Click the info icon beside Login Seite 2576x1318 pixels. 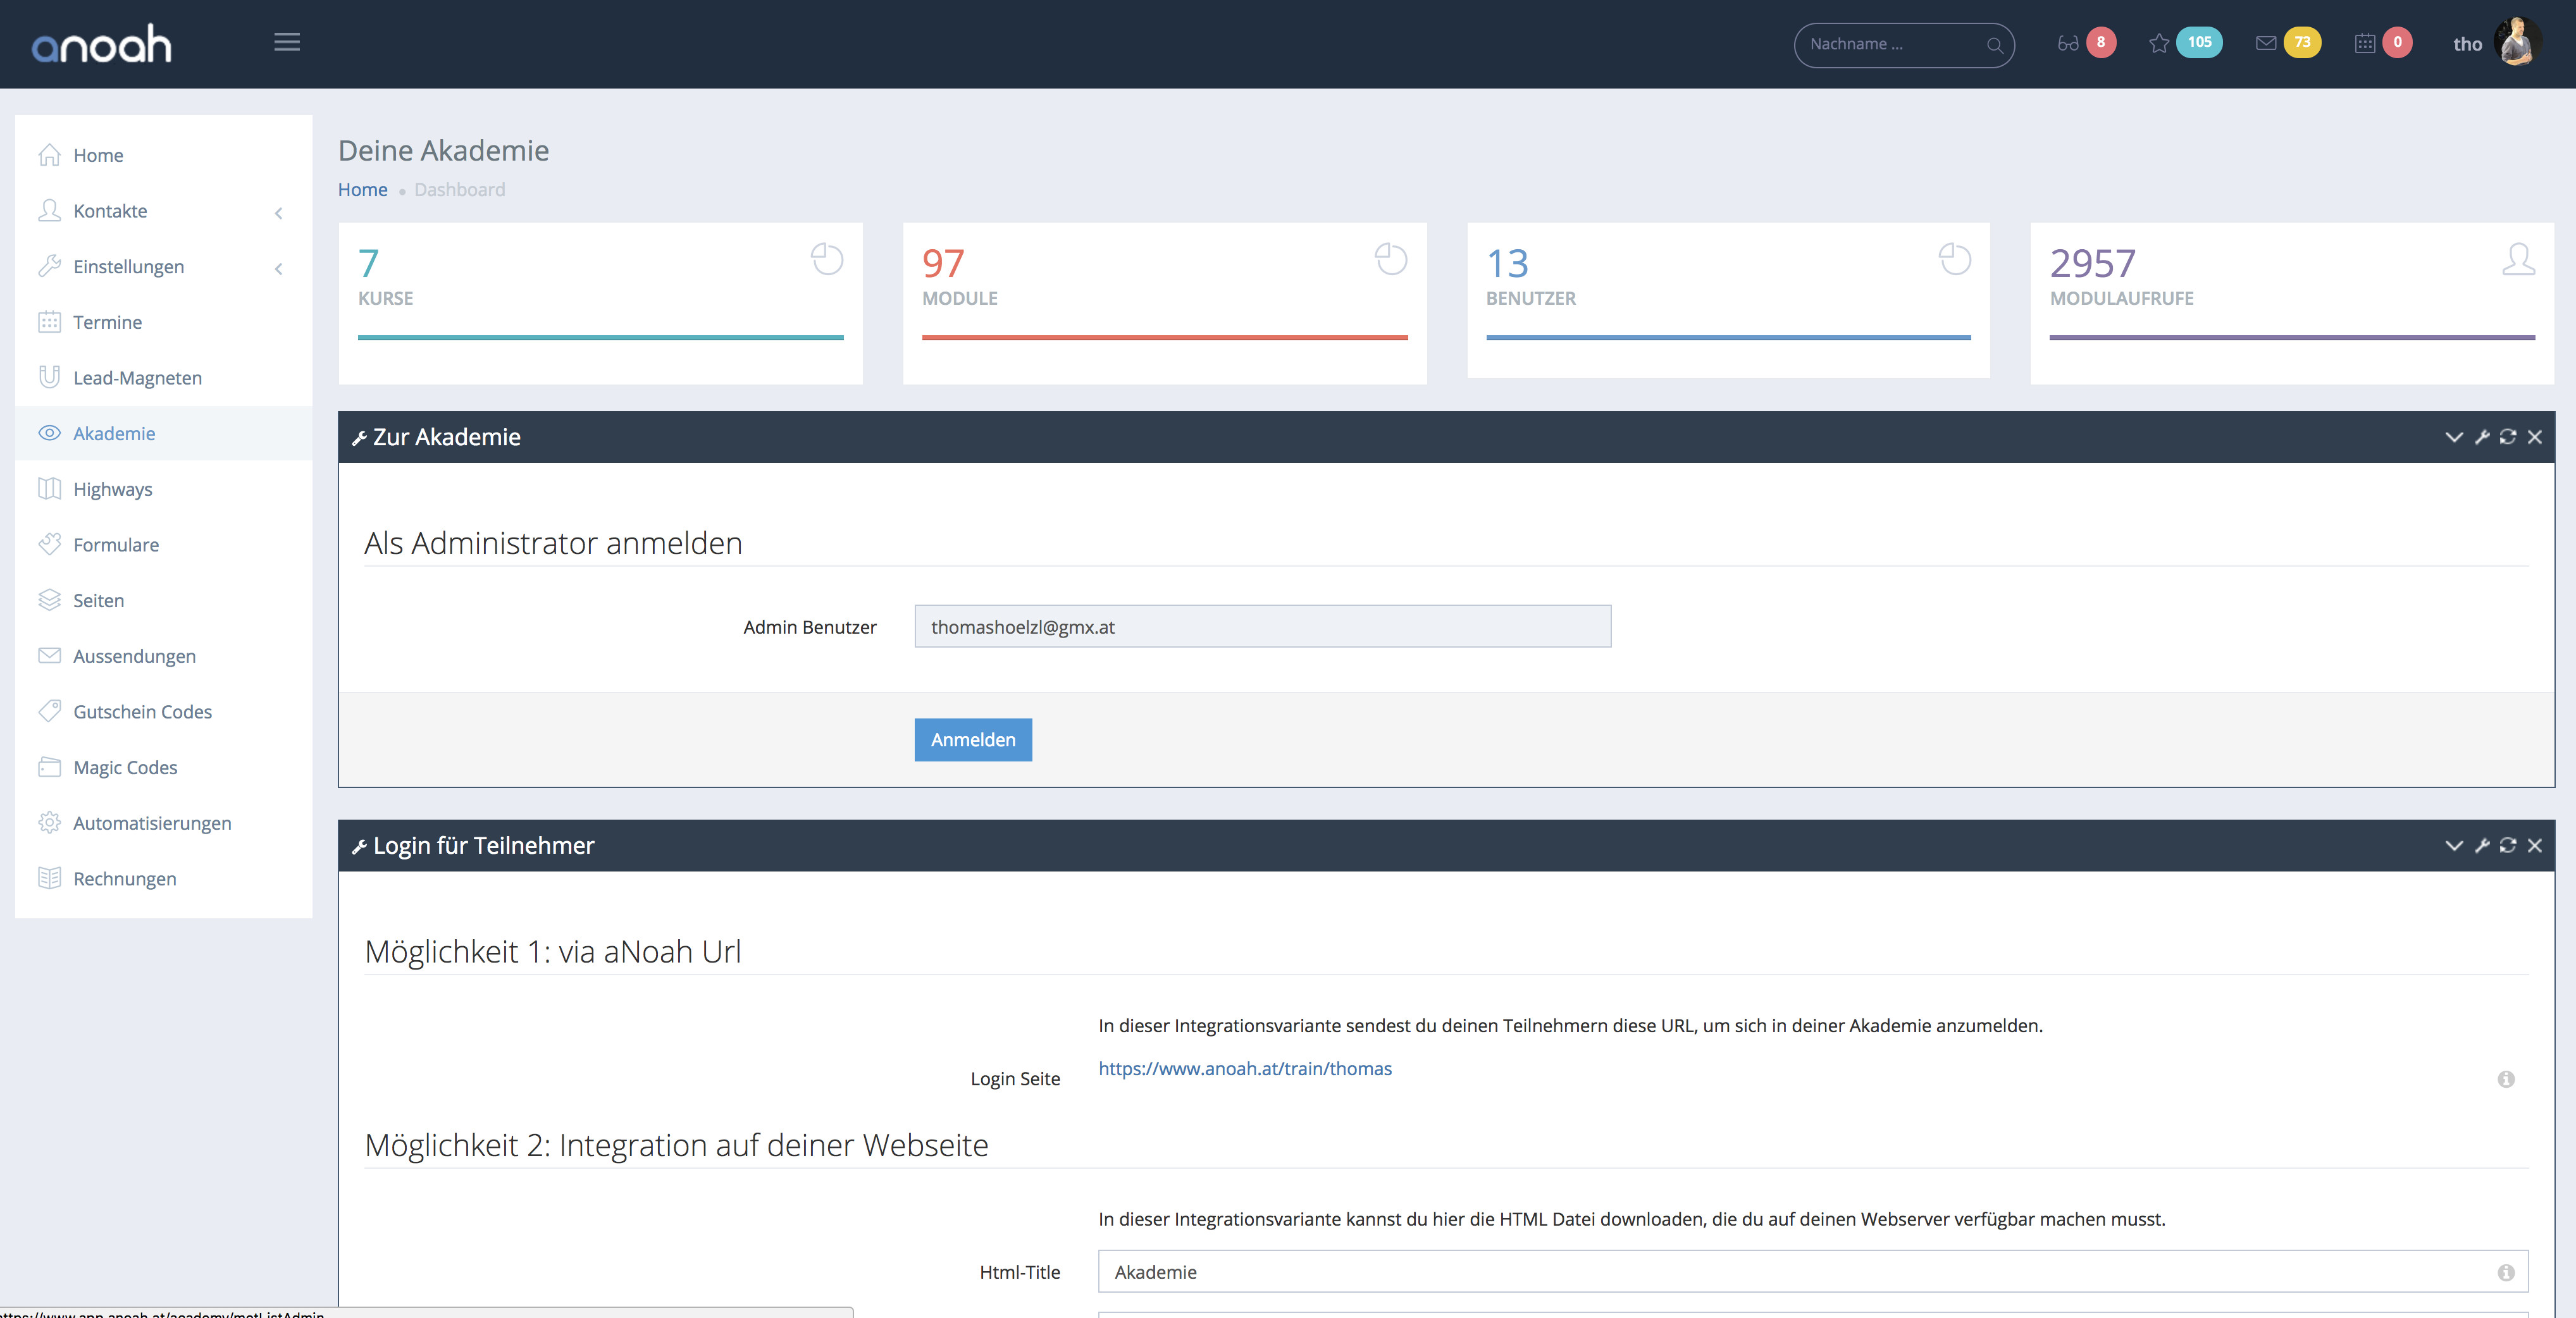[2506, 1079]
